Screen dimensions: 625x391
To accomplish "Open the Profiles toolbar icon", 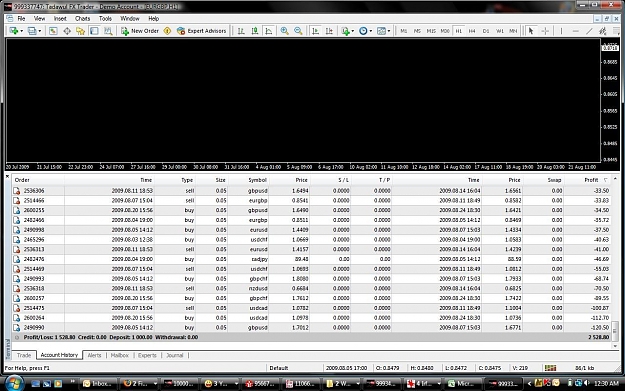I will pos(32,31).
